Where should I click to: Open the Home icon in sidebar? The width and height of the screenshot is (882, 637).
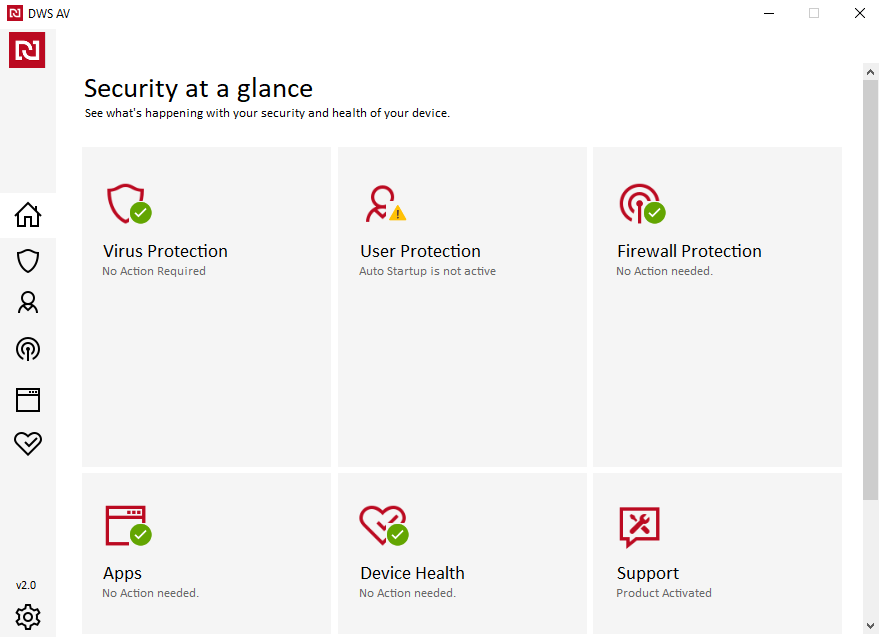point(28,215)
